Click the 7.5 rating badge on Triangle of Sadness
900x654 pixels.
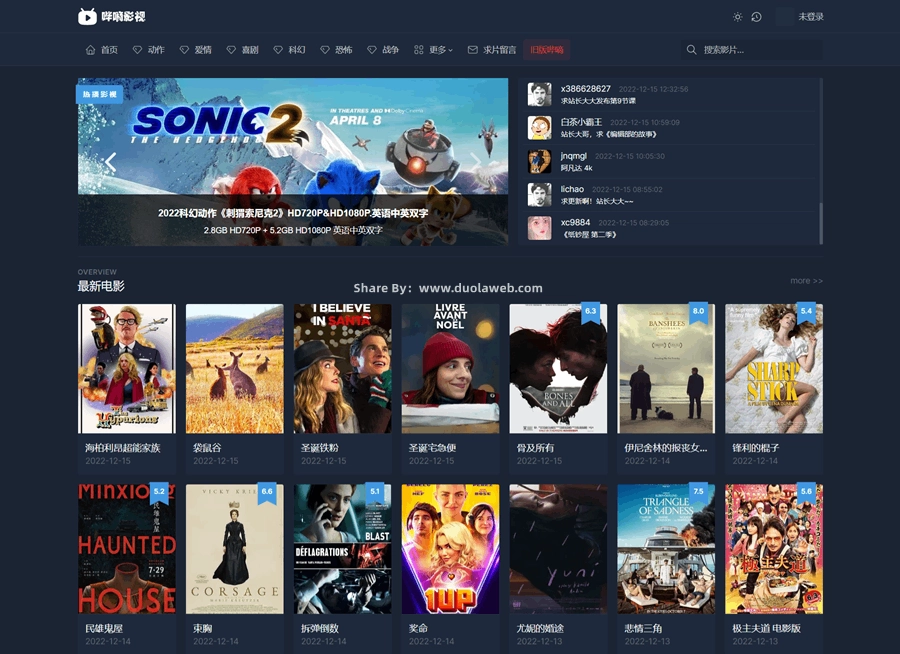tap(698, 493)
